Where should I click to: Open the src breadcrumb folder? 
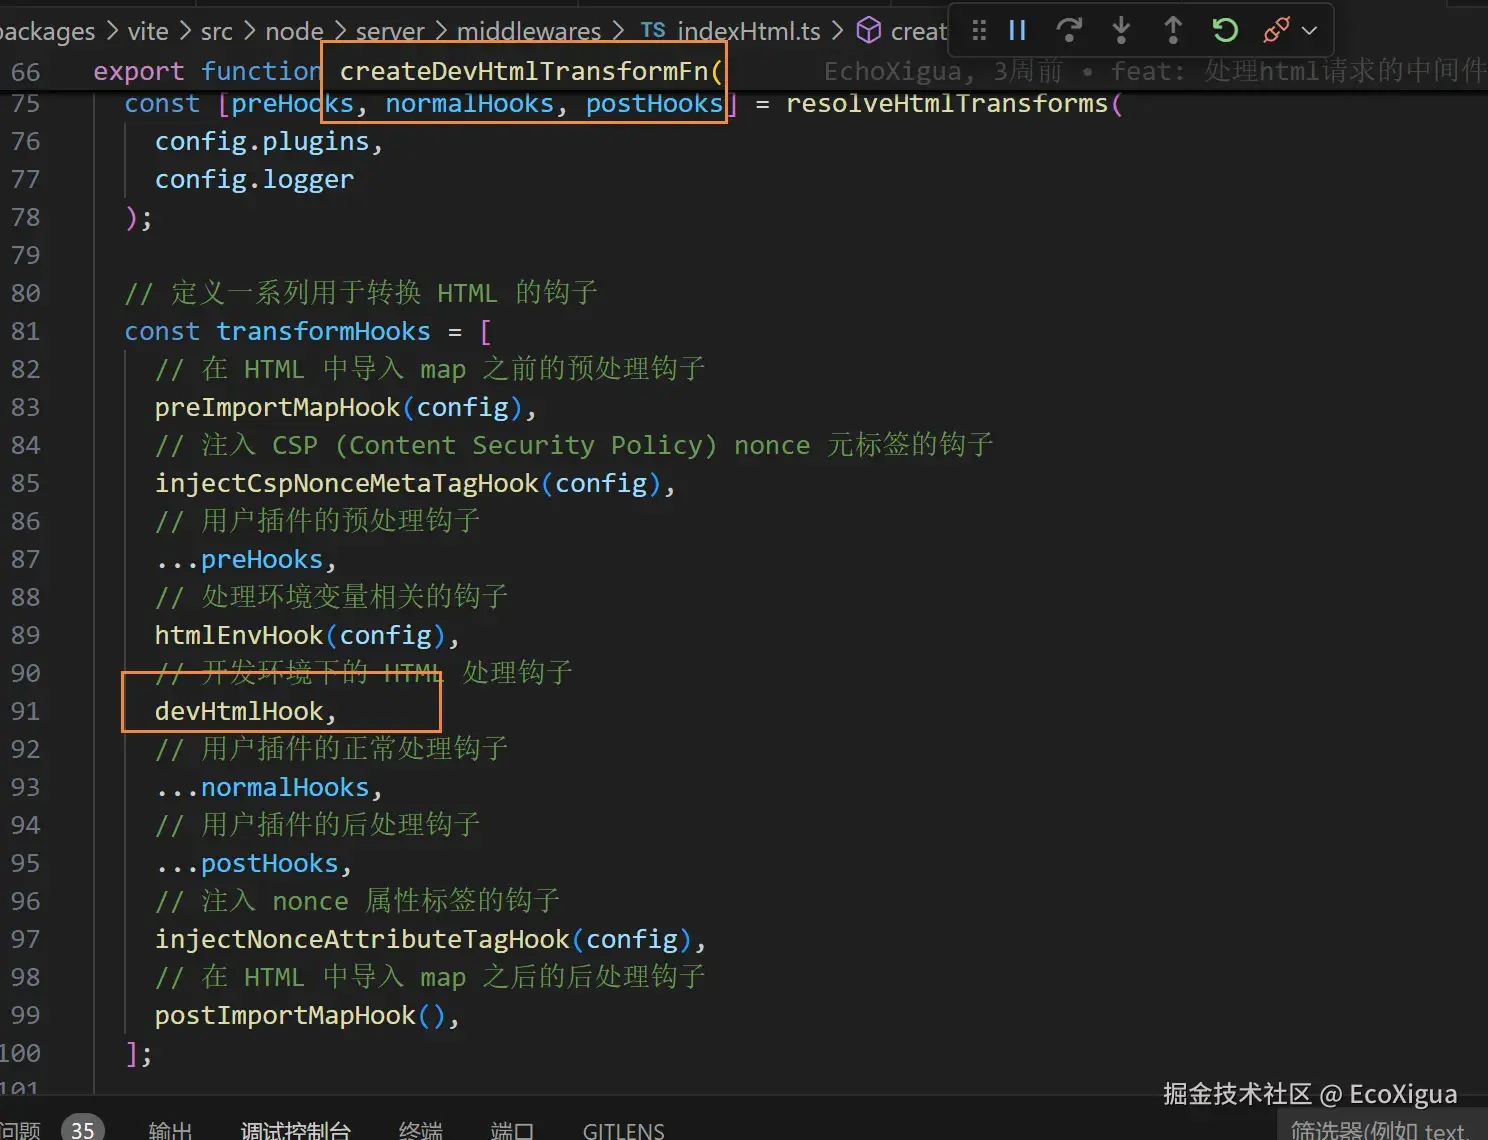[216, 32]
